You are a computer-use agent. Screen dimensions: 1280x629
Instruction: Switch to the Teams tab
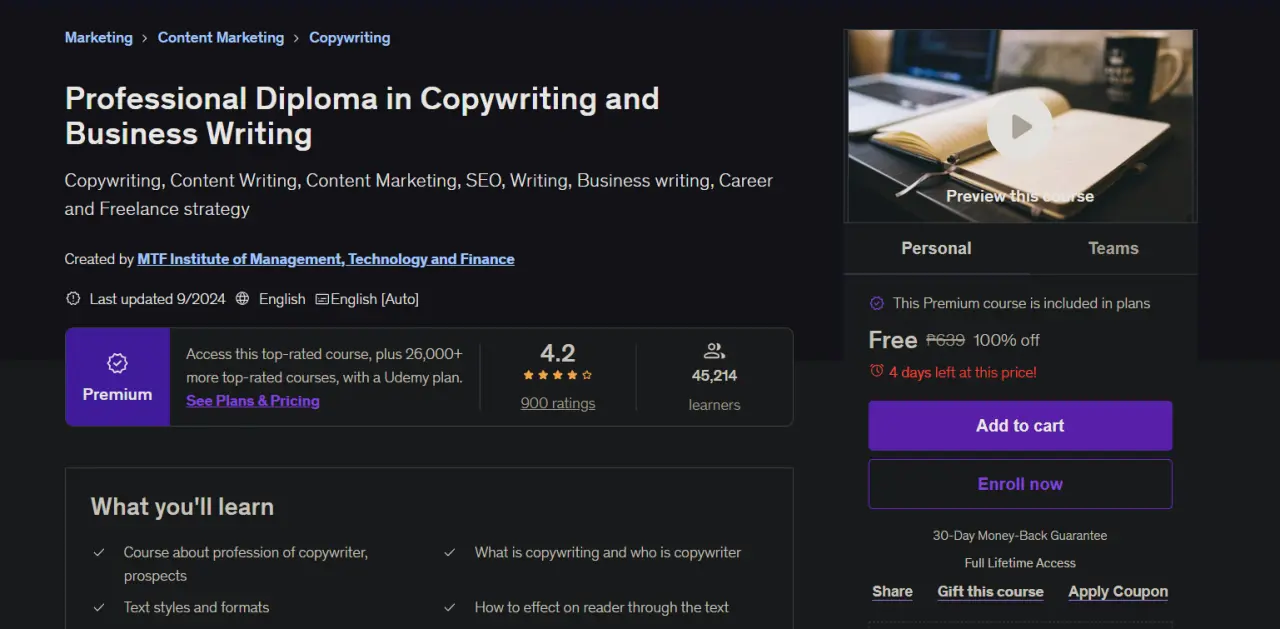1113,248
